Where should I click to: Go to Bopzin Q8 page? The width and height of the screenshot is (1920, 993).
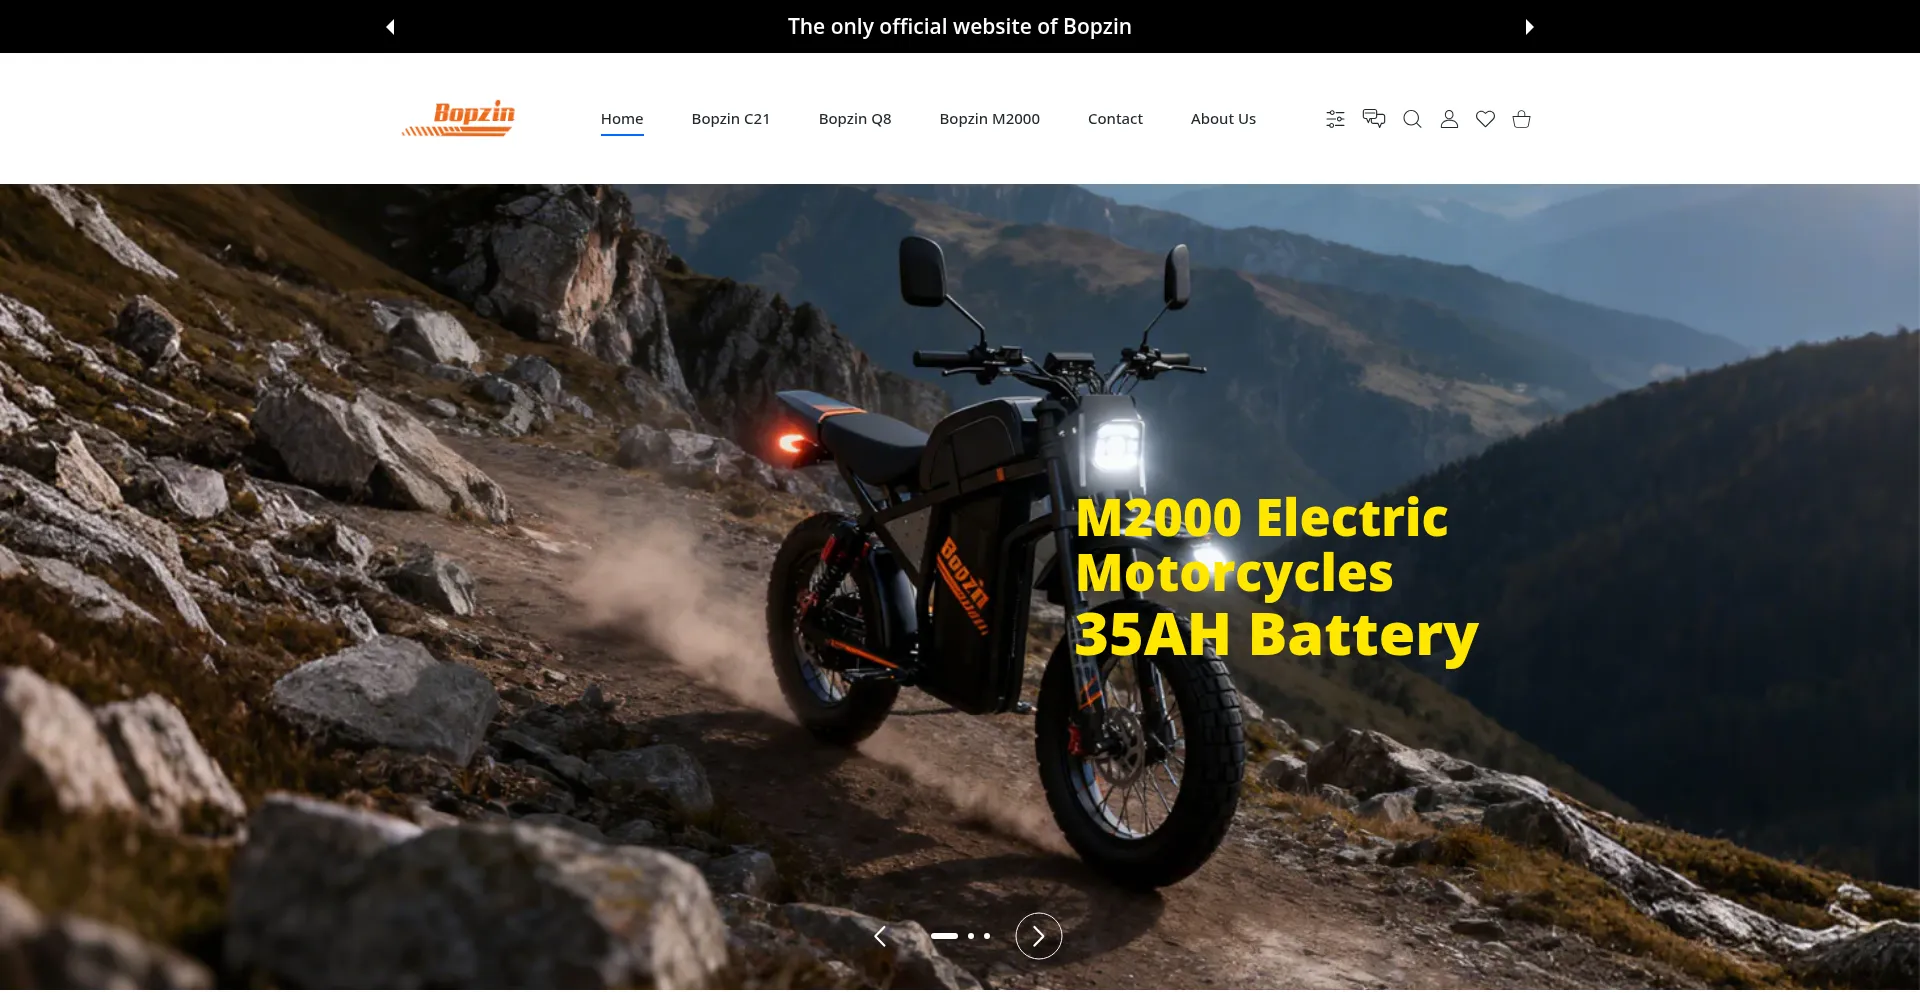point(855,119)
